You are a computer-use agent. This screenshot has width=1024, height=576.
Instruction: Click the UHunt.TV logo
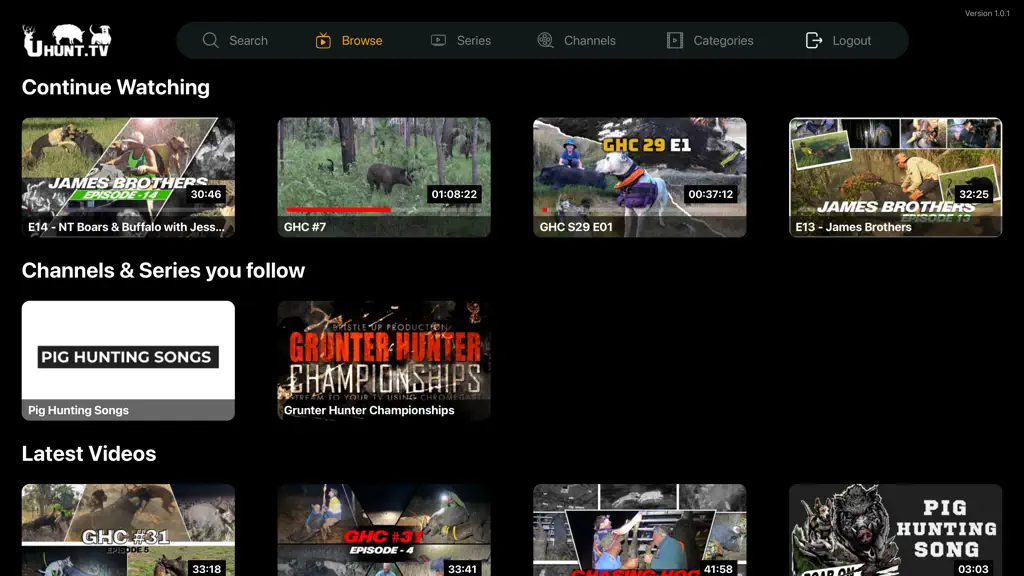click(x=67, y=40)
